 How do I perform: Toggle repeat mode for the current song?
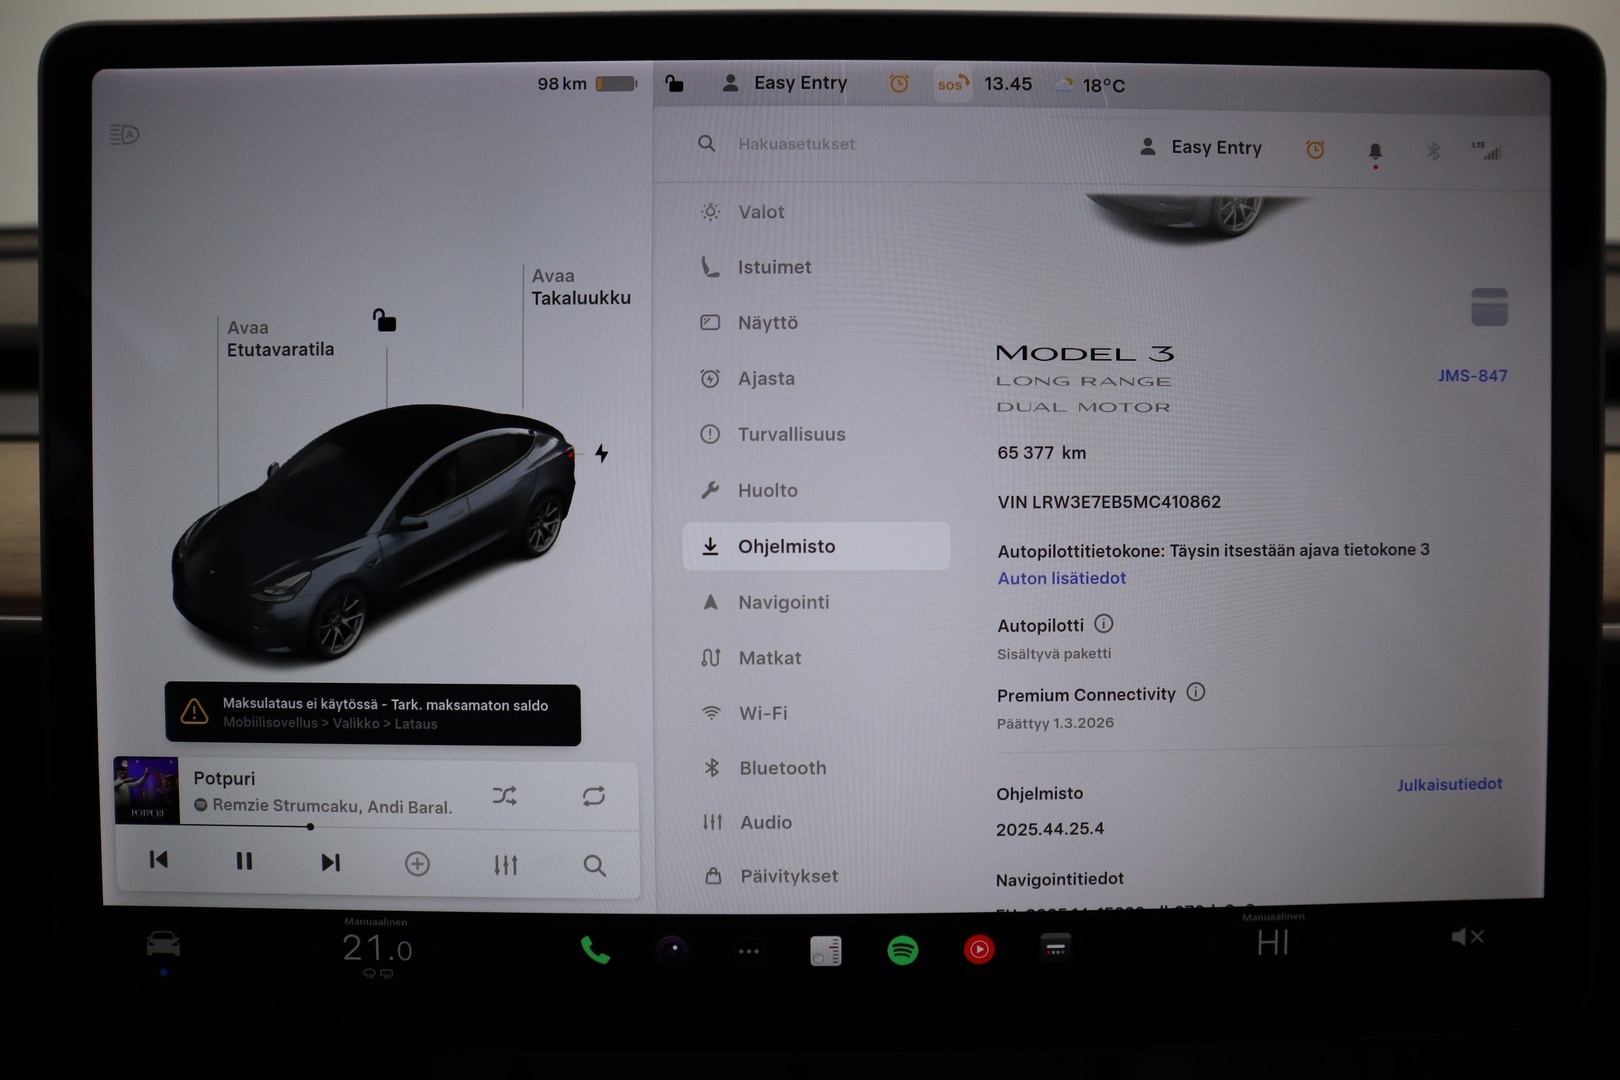593,796
